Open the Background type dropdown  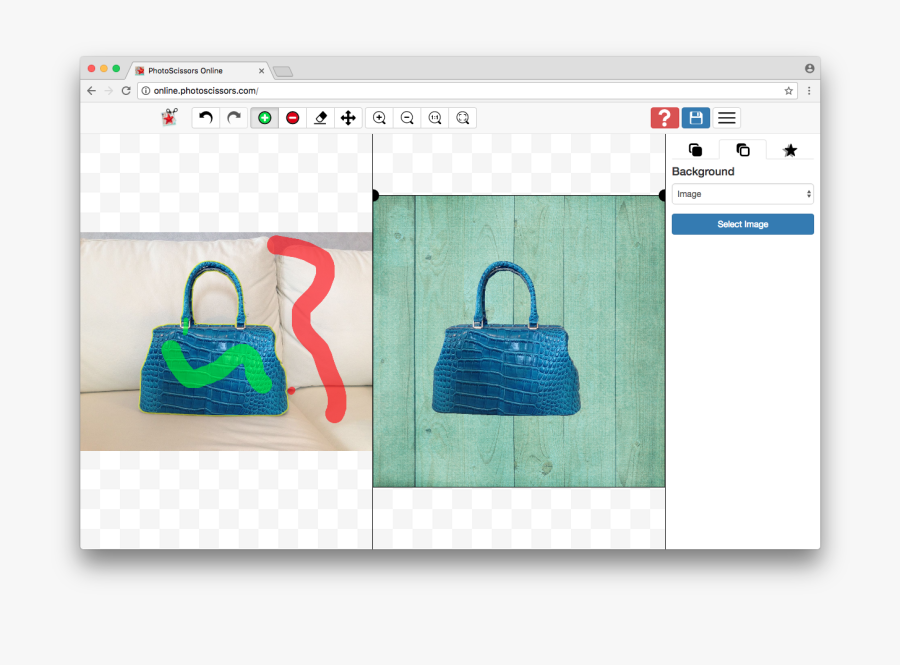click(x=742, y=193)
